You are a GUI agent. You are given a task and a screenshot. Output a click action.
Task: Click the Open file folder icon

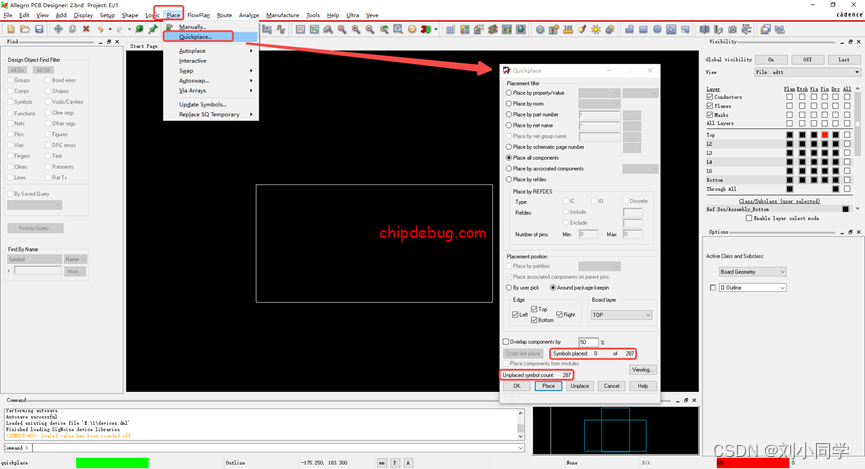tap(25, 29)
